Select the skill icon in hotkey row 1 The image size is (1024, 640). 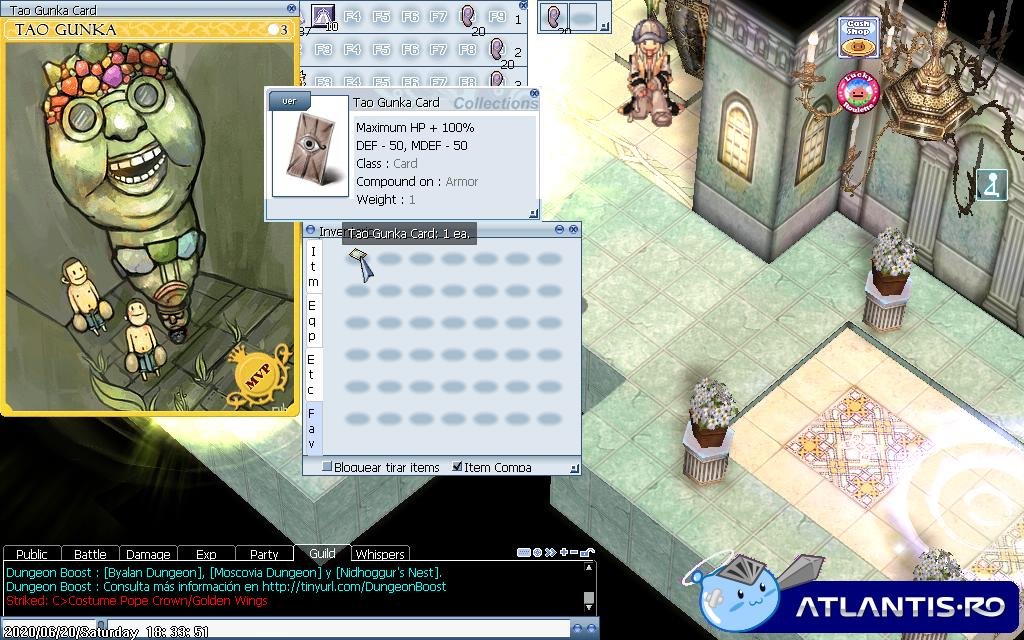click(323, 16)
